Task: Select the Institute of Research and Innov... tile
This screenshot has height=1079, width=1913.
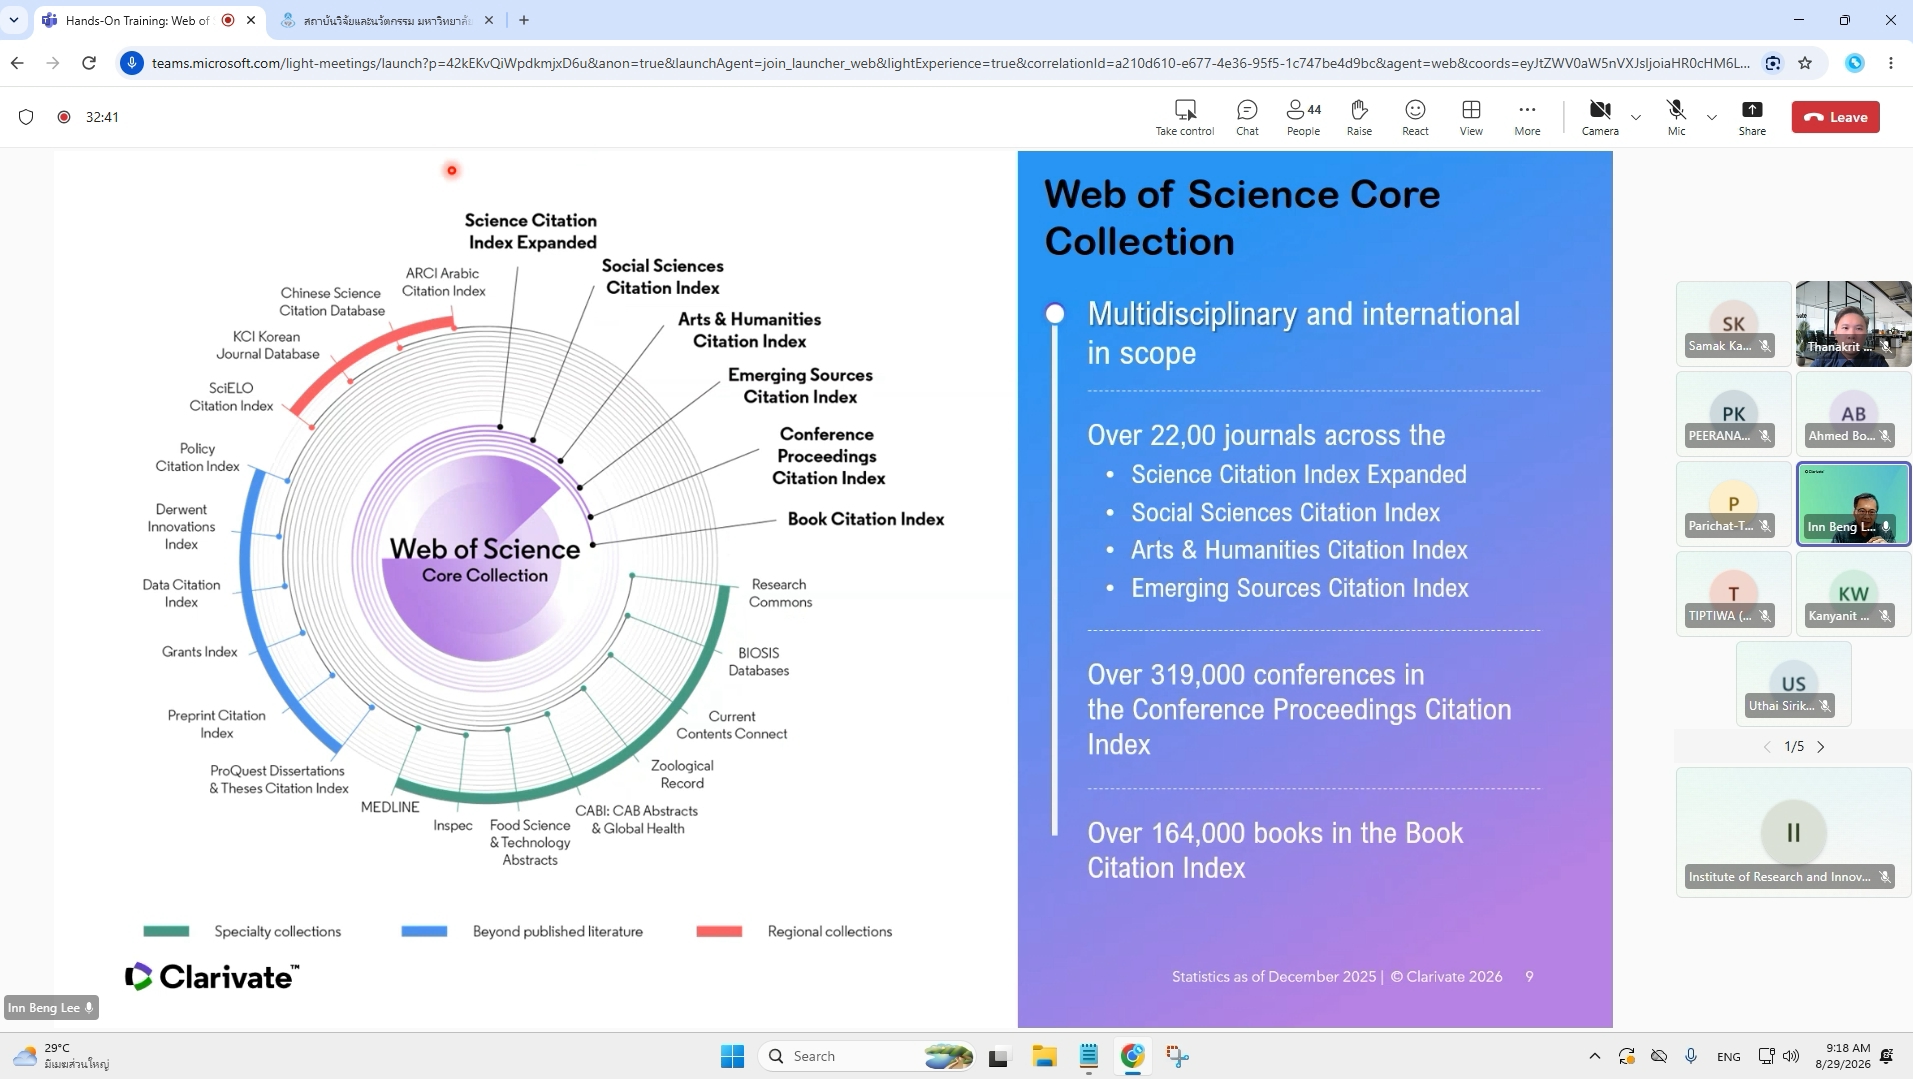Action: coord(1793,832)
